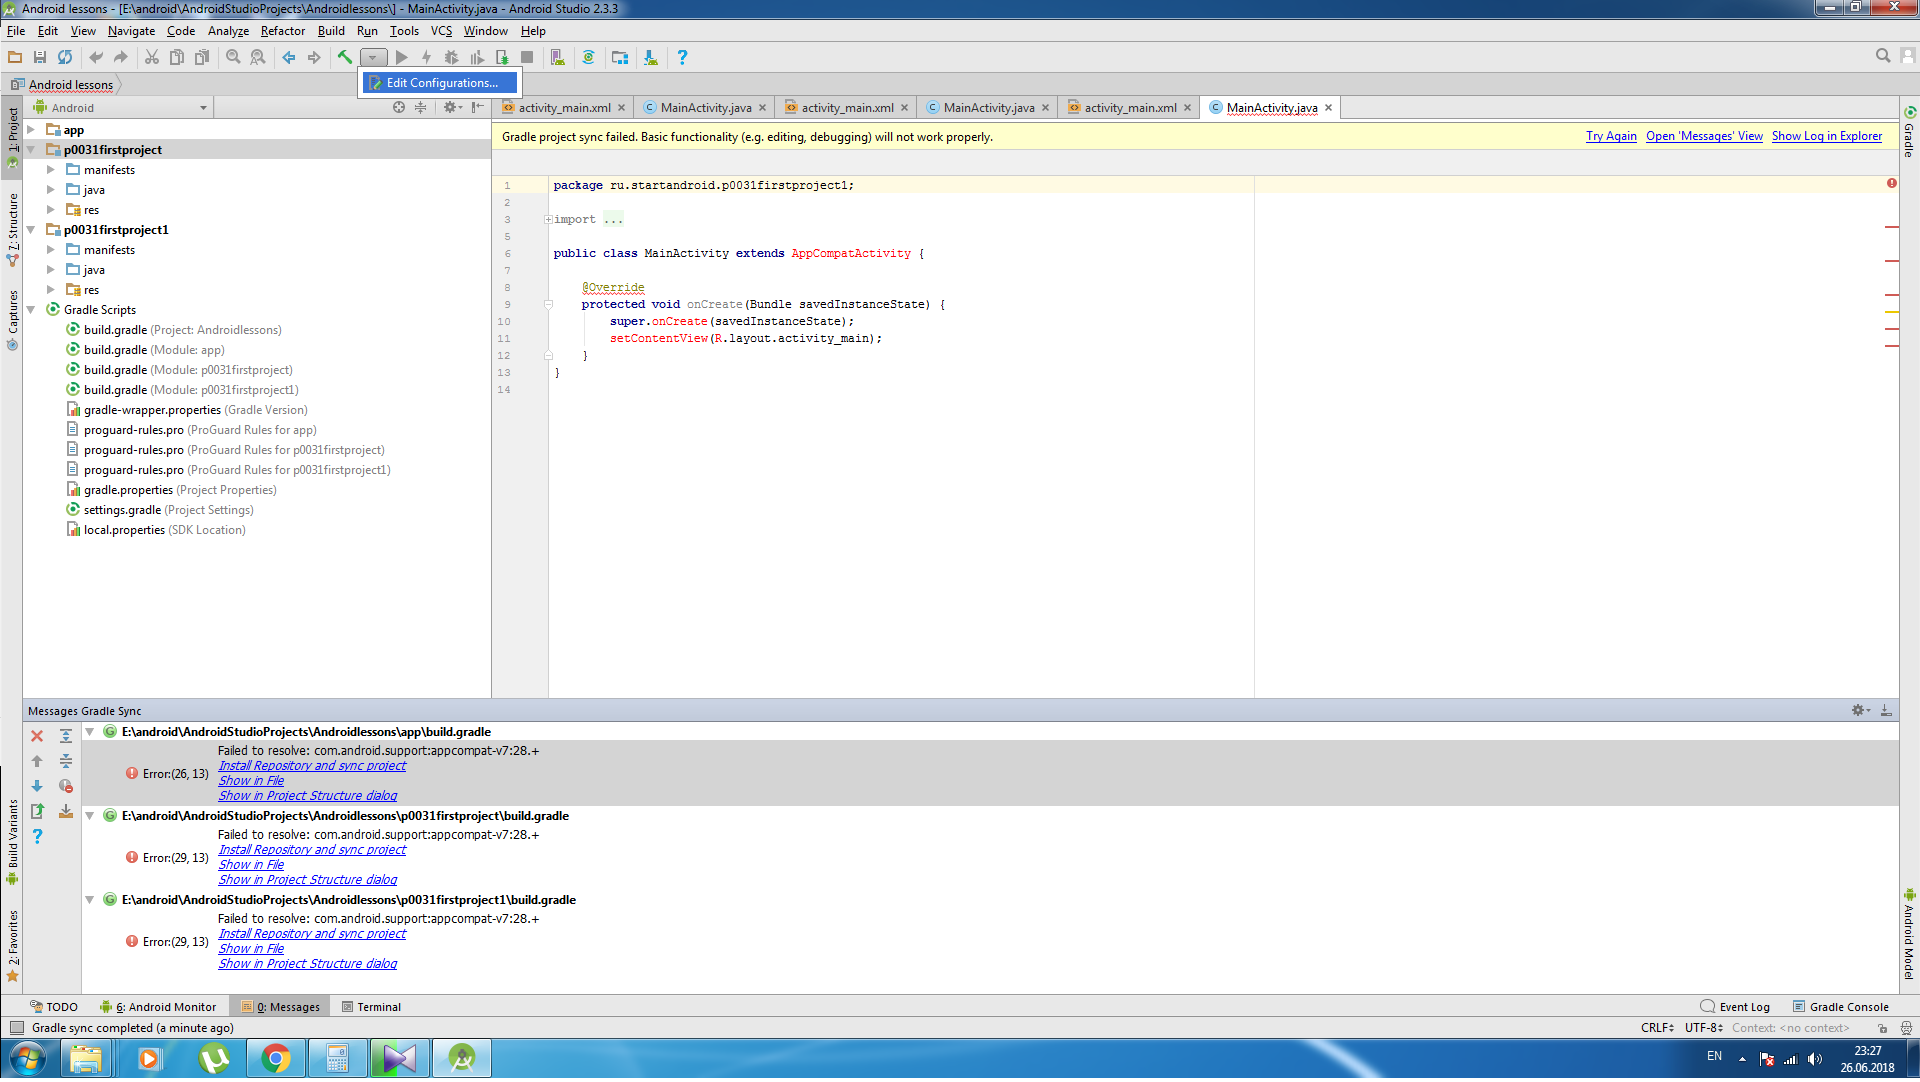Click the Synchronize toolbar icon
The height and width of the screenshot is (1082, 1920).
(x=65, y=58)
